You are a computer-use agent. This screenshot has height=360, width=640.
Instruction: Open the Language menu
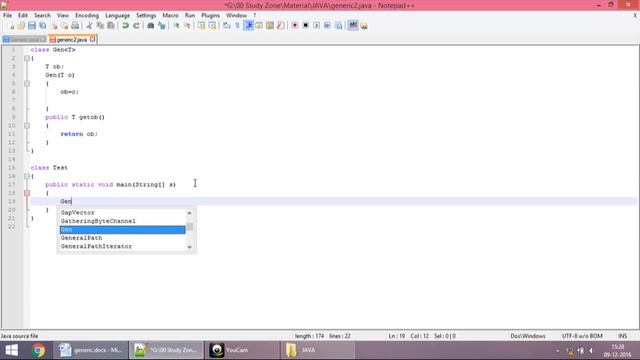[x=117, y=16]
